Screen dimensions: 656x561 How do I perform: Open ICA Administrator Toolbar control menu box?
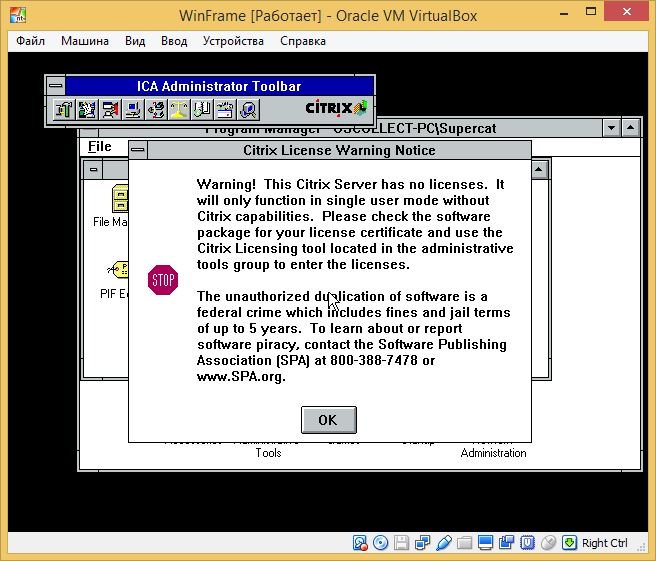56,86
